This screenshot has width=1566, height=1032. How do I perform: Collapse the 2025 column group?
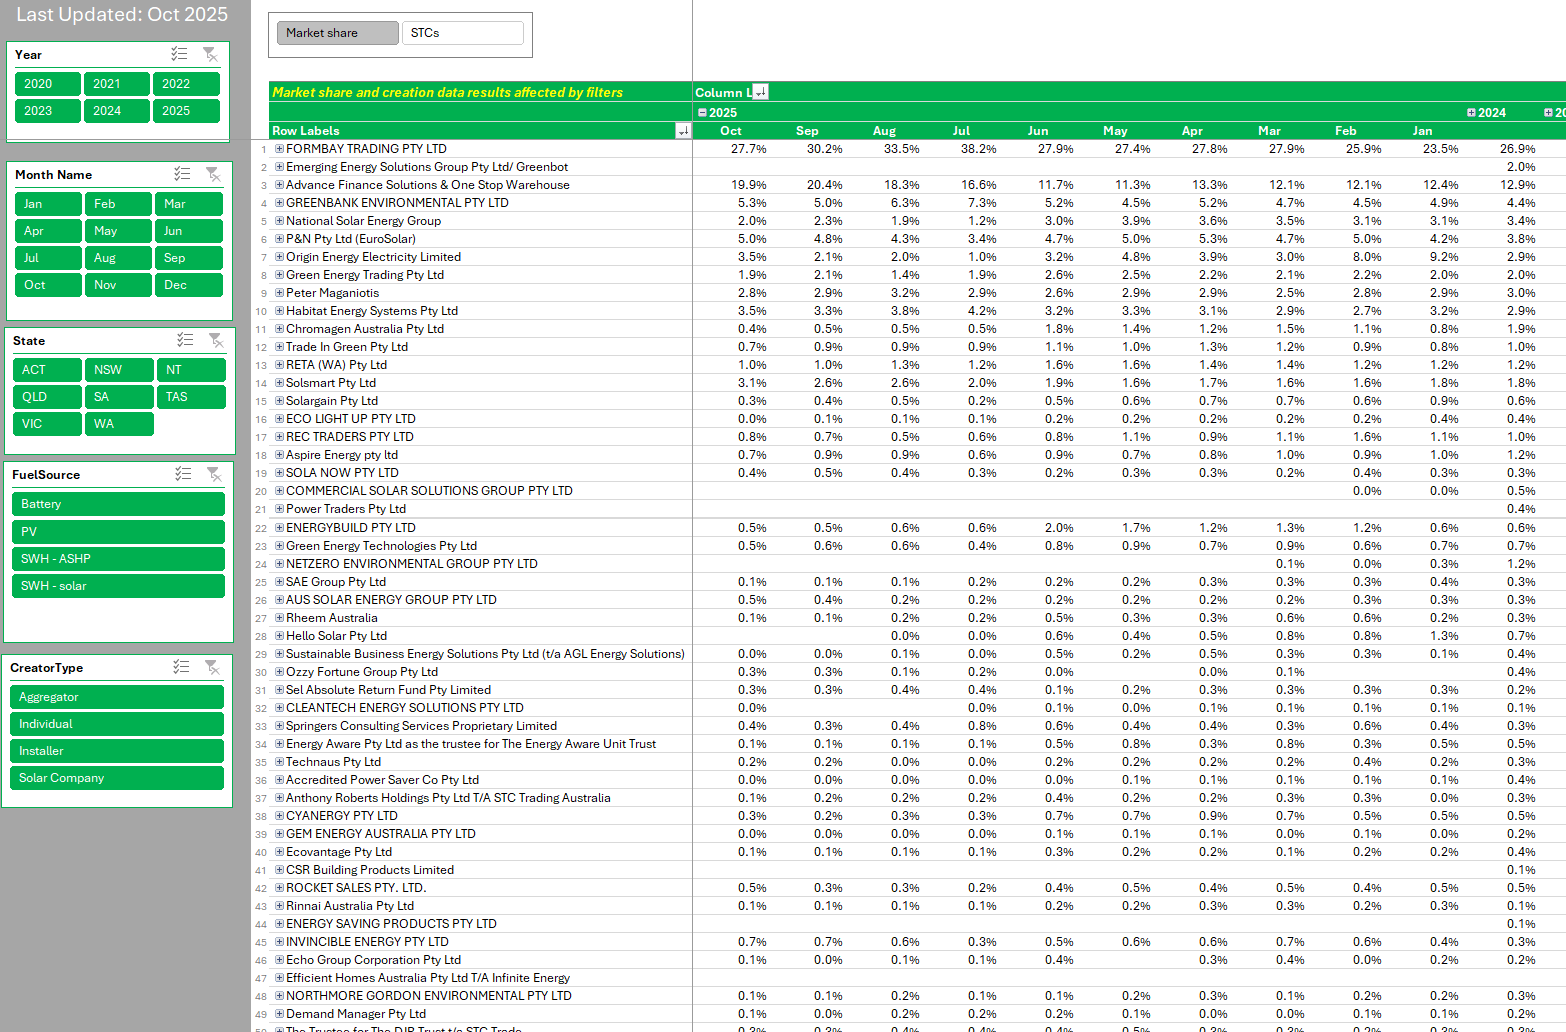[x=702, y=113]
